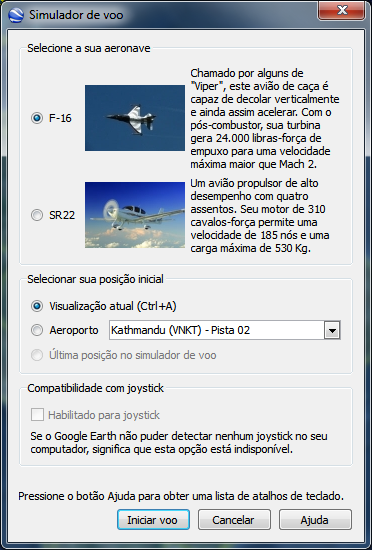
Task: Click the joystick detection note text
Action: pos(179,443)
